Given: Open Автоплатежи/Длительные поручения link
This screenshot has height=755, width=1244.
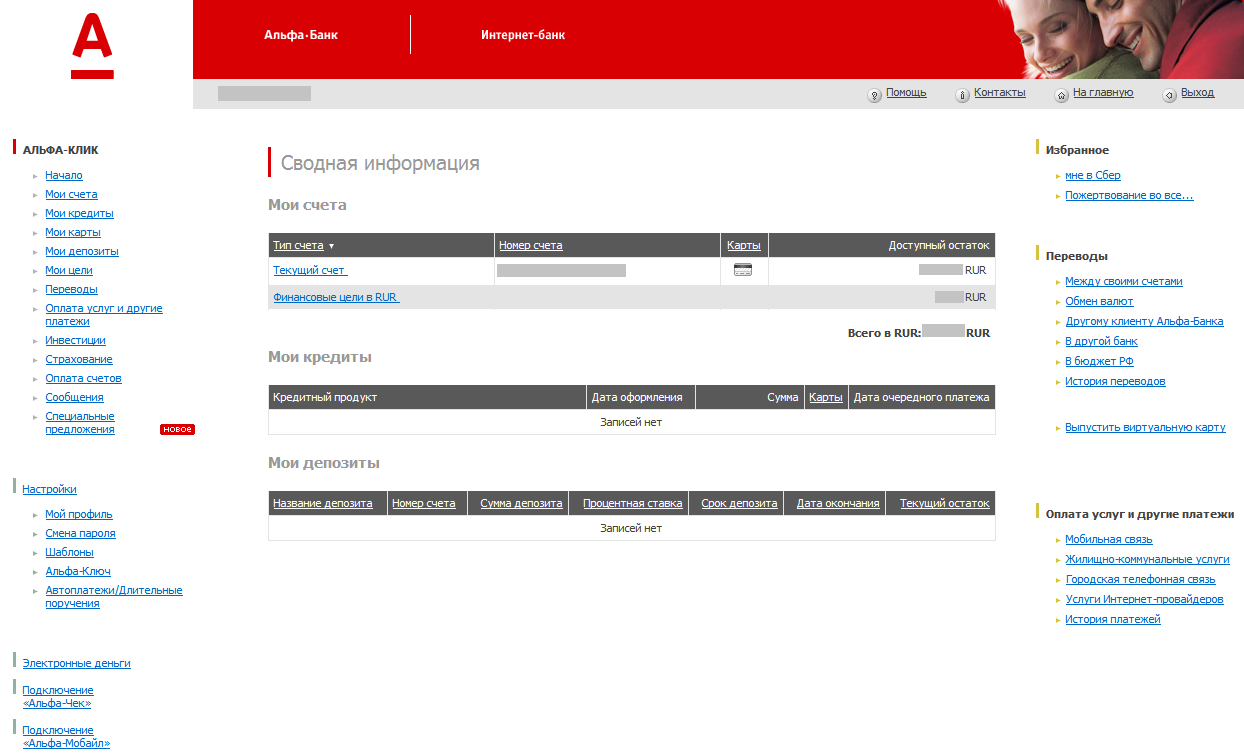Looking at the screenshot, I should [114, 597].
